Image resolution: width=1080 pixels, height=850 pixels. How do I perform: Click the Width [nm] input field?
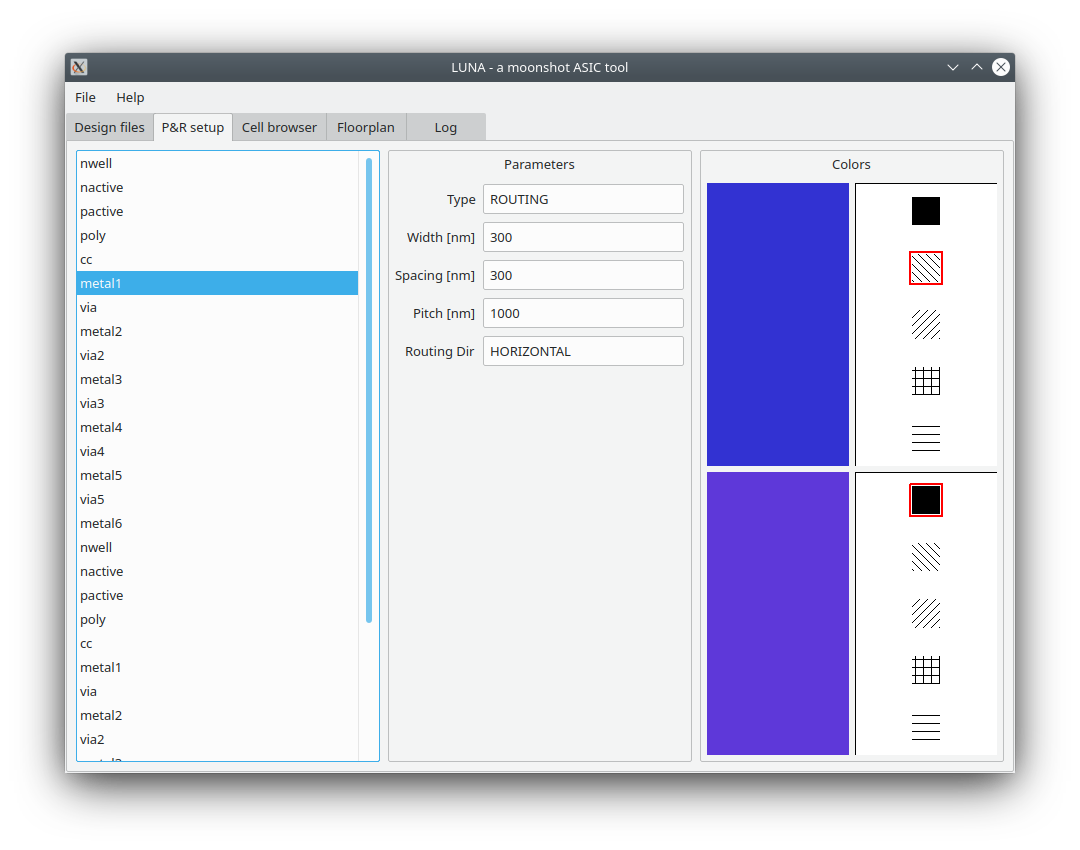tap(583, 237)
